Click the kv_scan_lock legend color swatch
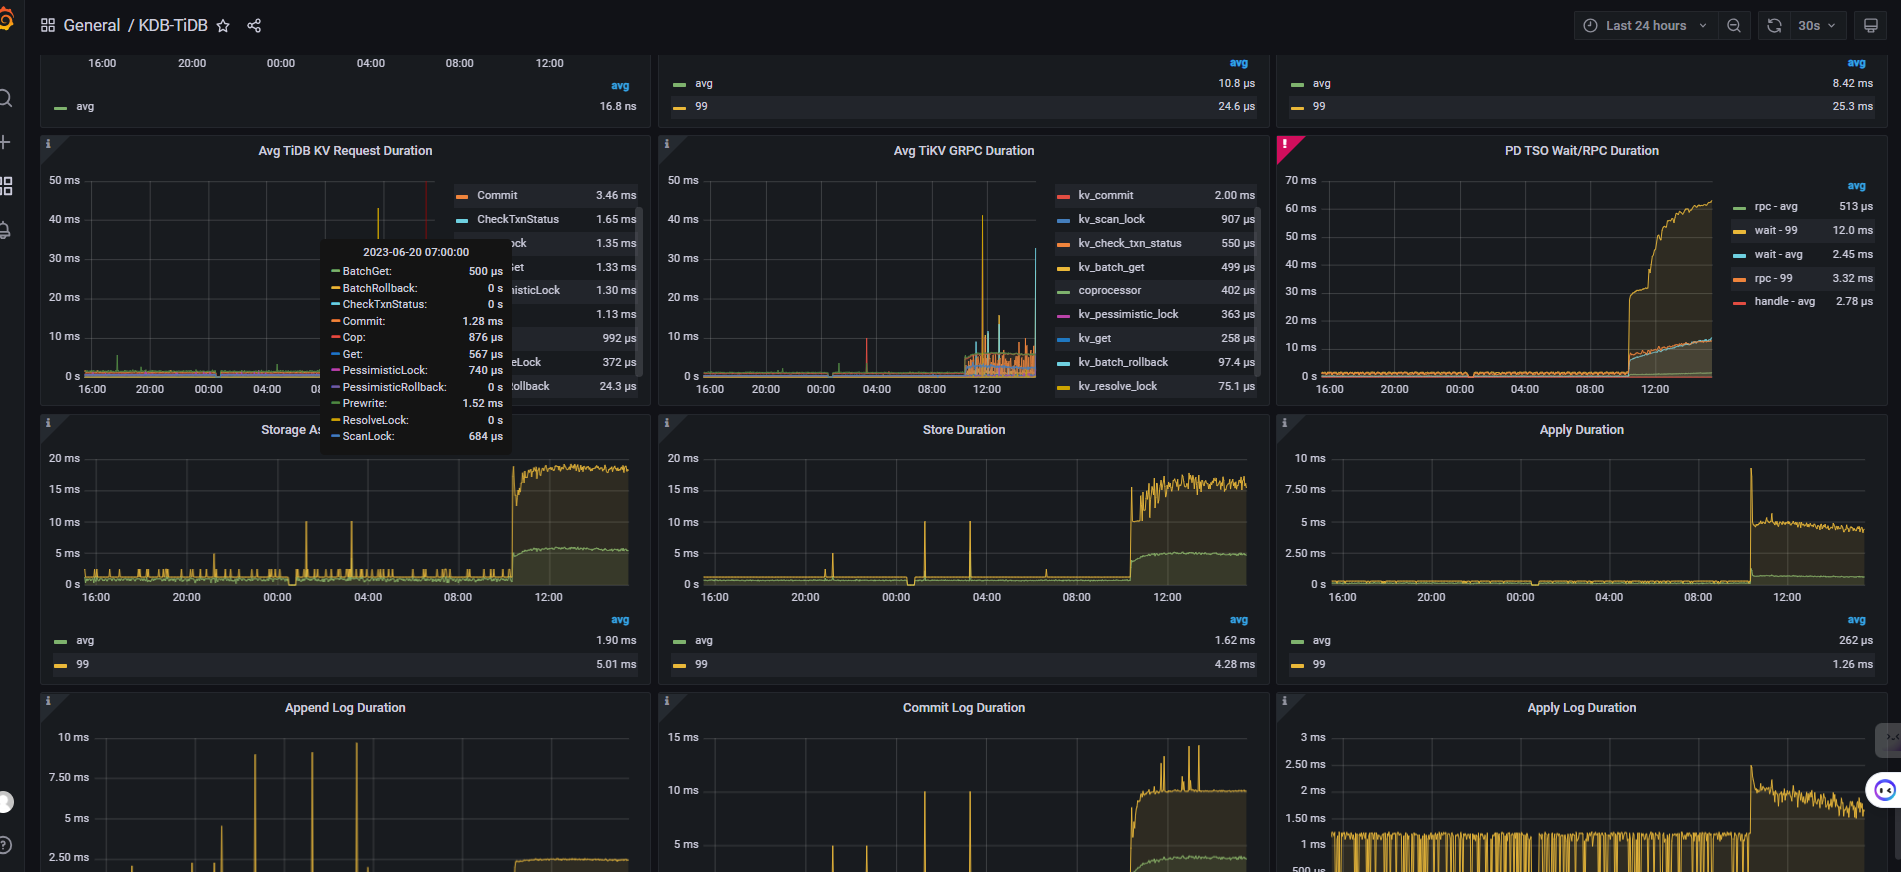The height and width of the screenshot is (872, 1901). point(1063,220)
